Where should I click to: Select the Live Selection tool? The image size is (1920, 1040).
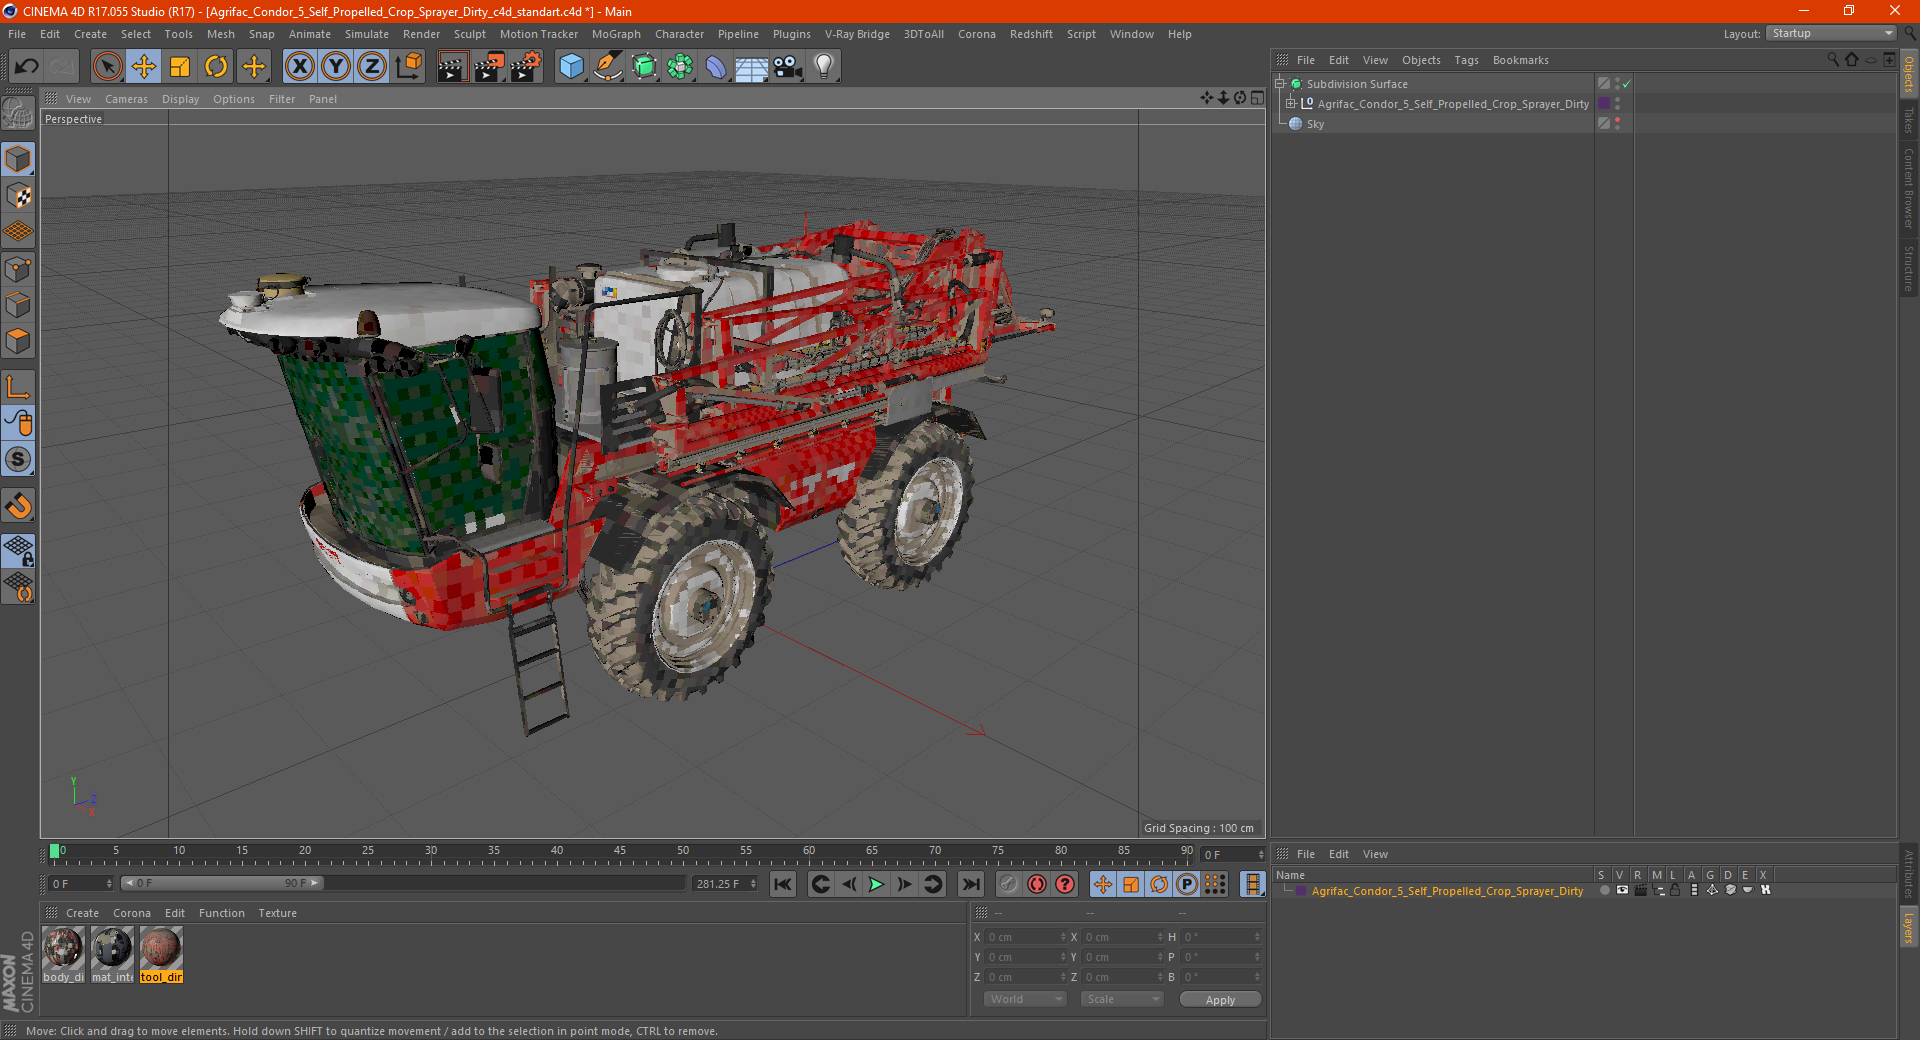(x=107, y=67)
